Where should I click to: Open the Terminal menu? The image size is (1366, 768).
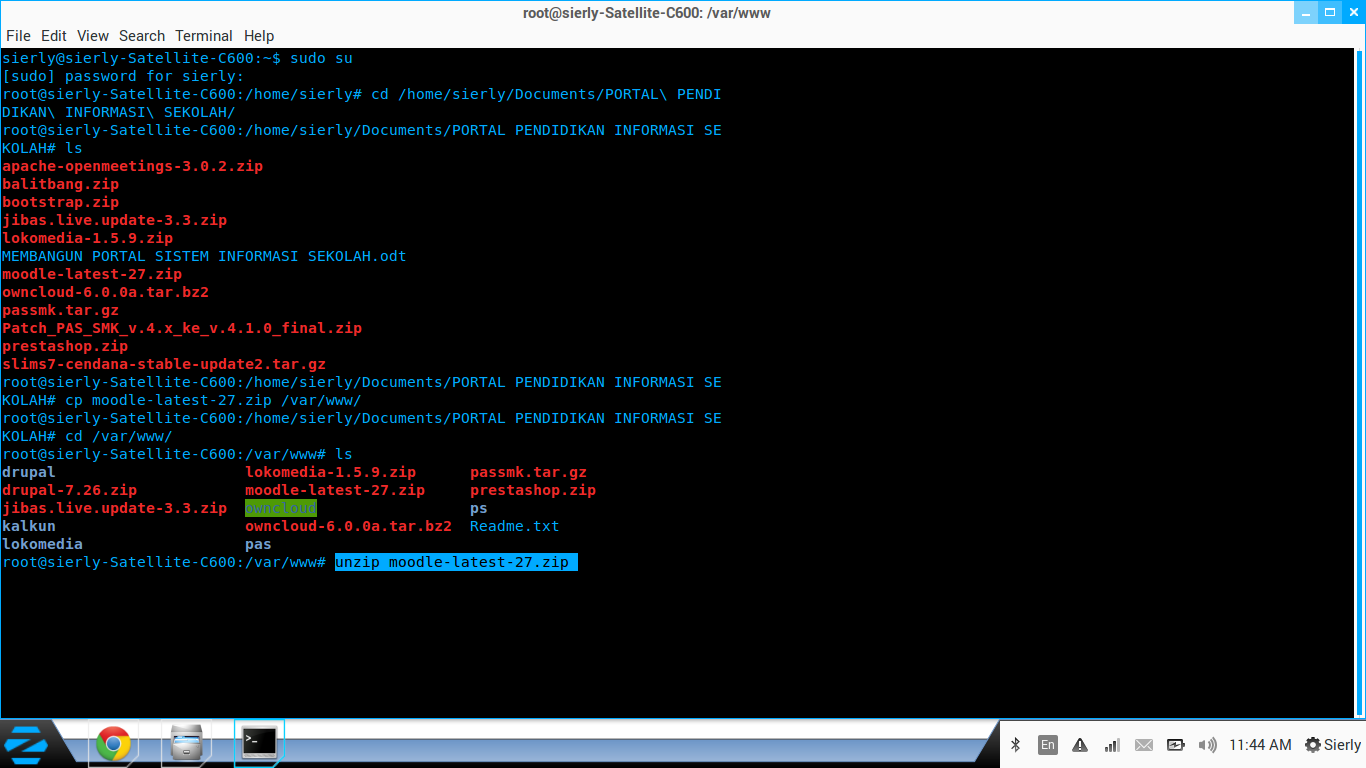click(x=204, y=36)
